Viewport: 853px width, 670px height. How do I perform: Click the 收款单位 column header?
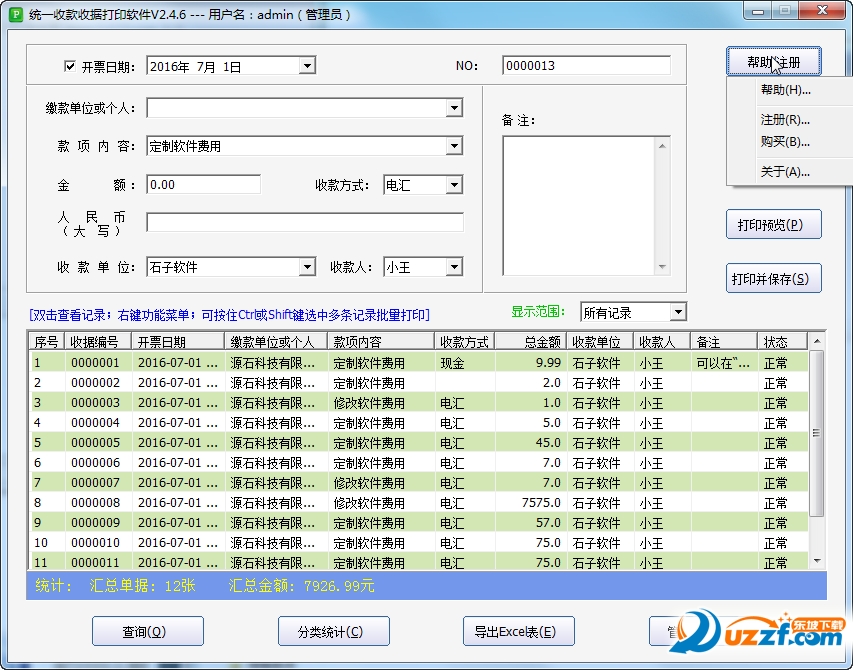tap(599, 342)
